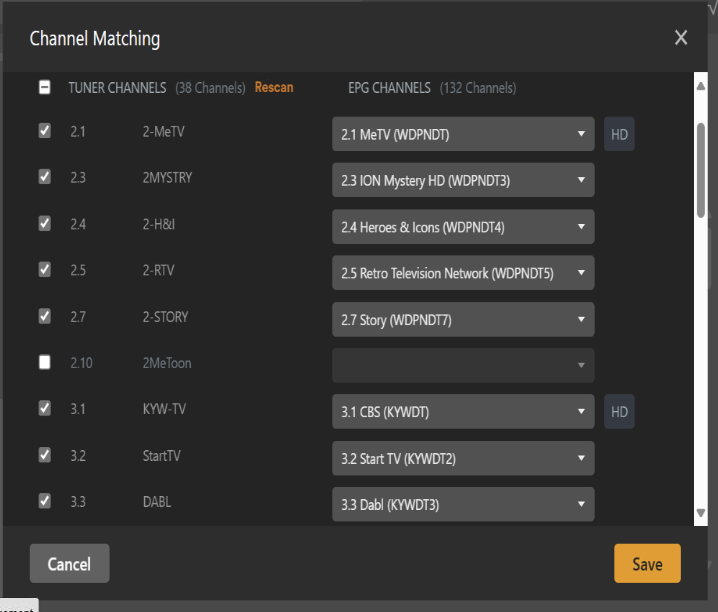718x612 pixels.
Task: Select the tuner name 2MeToon
Action: point(167,363)
